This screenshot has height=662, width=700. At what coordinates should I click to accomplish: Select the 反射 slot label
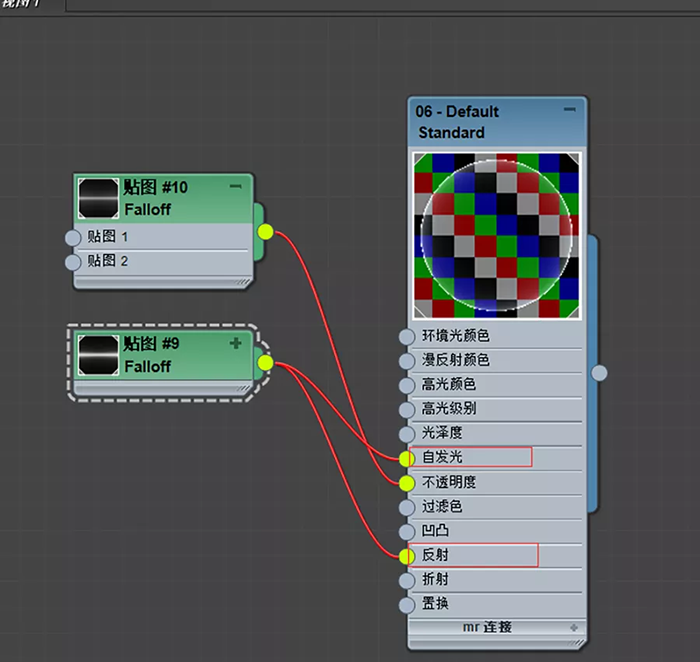click(x=435, y=555)
